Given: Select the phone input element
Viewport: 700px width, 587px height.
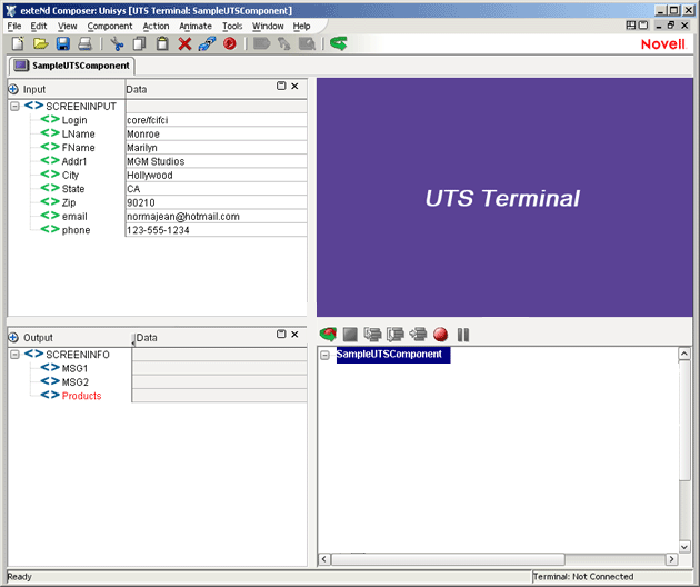Looking at the screenshot, I should coord(76,230).
